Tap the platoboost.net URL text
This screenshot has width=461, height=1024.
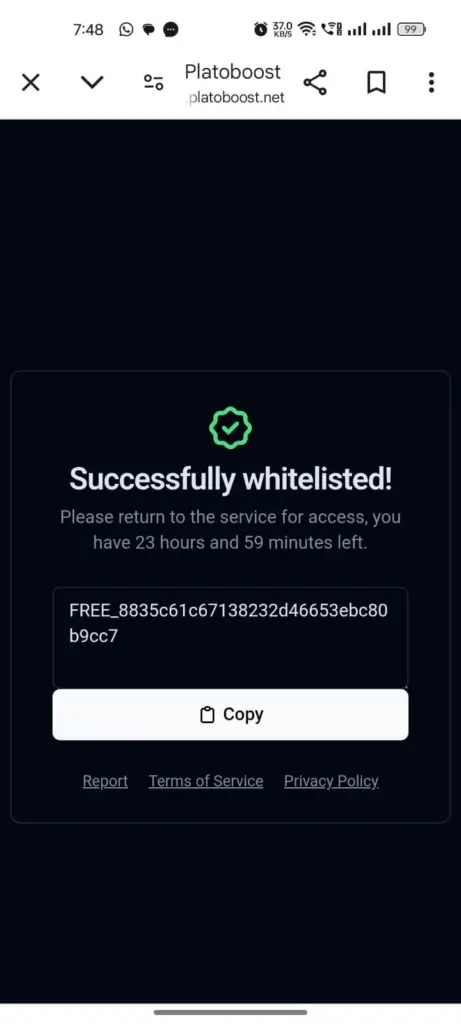click(236, 98)
